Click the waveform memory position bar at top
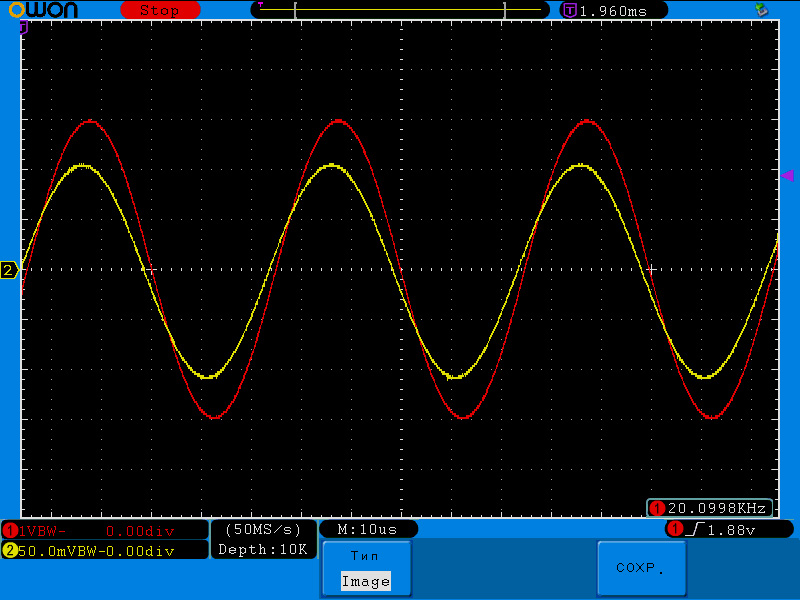Screen dimensions: 800x600 click(x=399, y=10)
